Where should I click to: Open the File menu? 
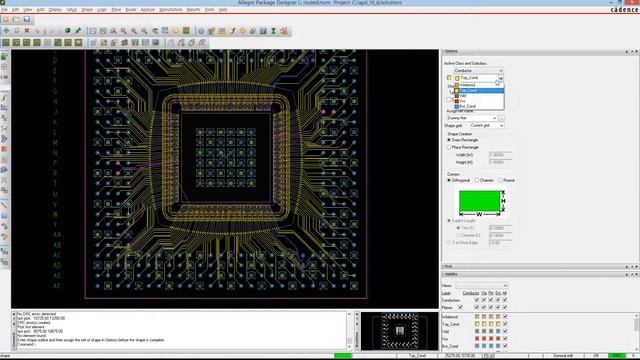point(4,9)
